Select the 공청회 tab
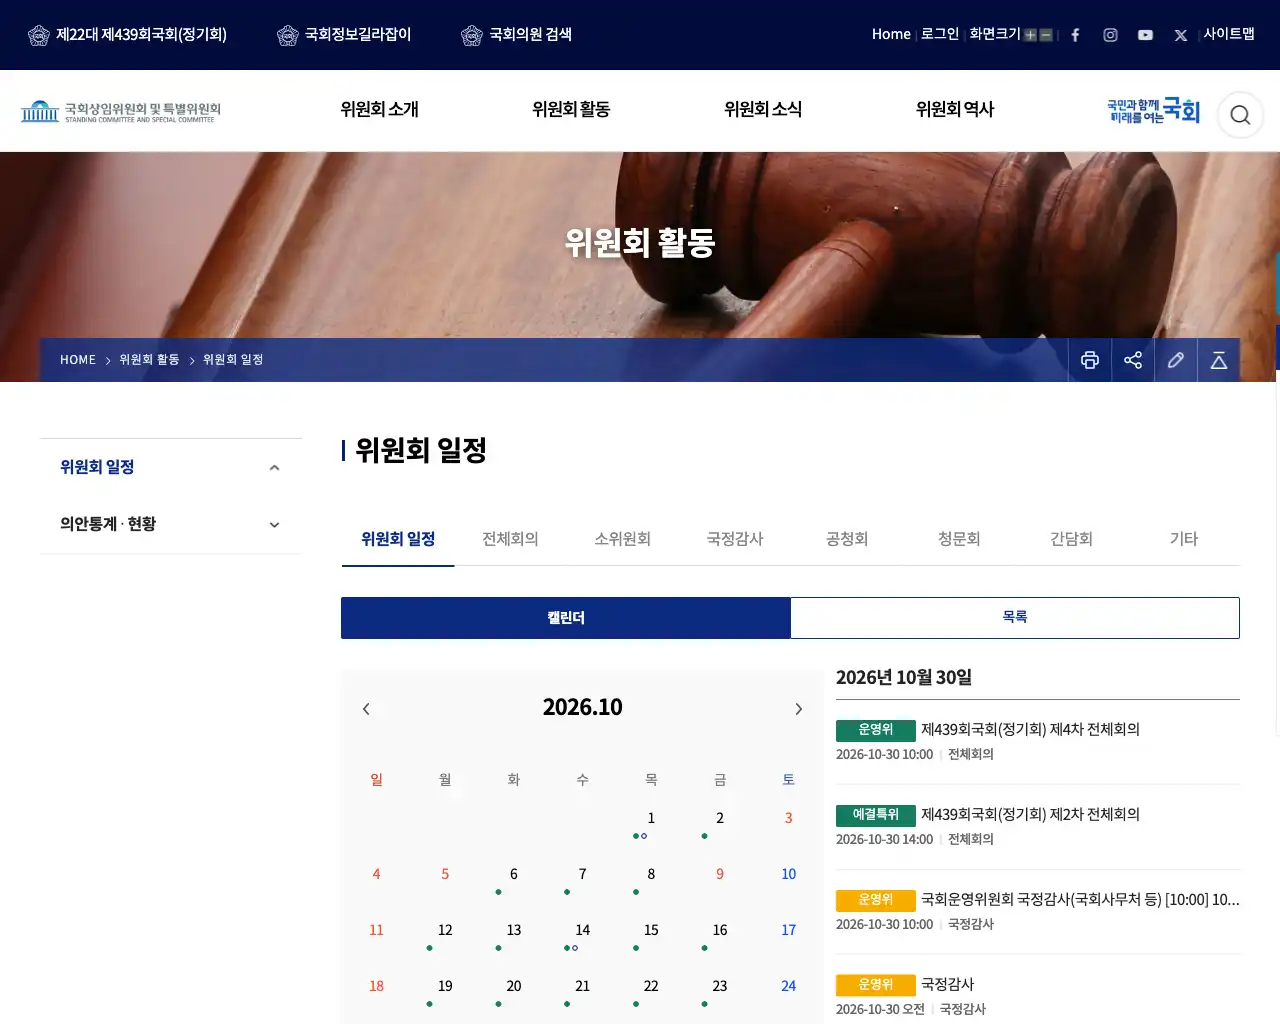Screen dimensions: 1280x1024 pyautogui.click(x=847, y=539)
